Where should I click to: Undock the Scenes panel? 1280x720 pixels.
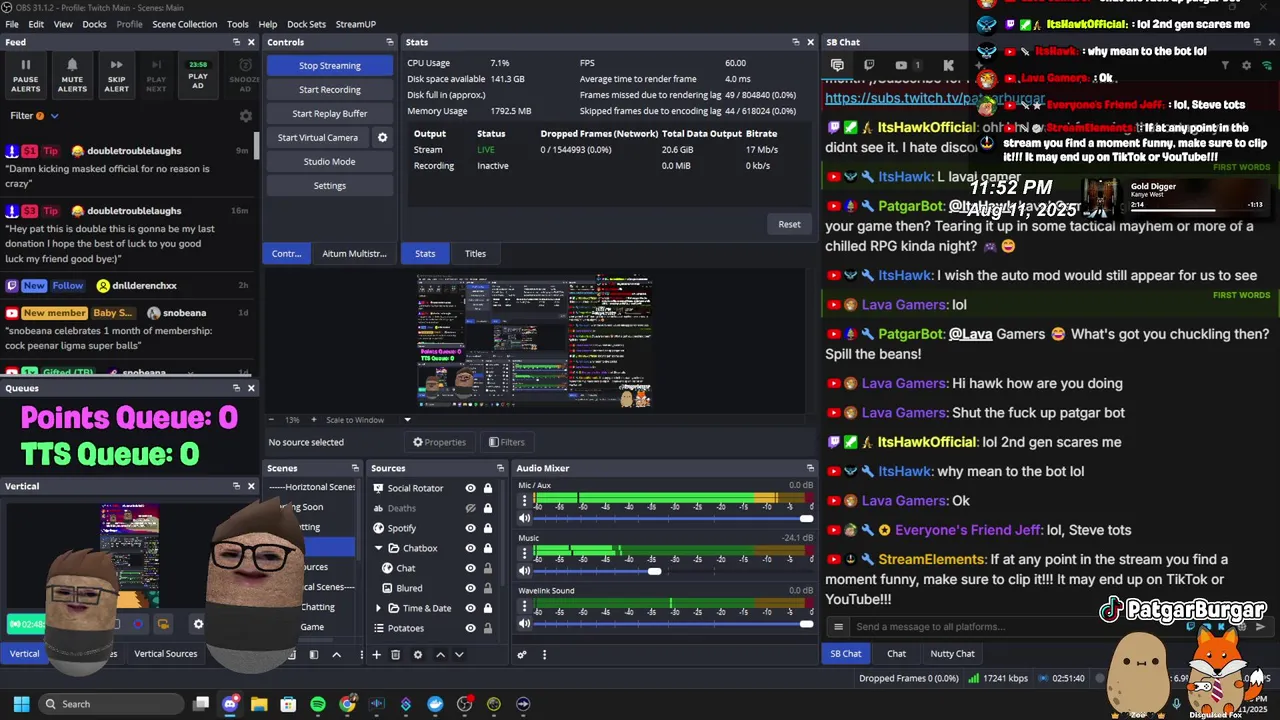pos(354,468)
